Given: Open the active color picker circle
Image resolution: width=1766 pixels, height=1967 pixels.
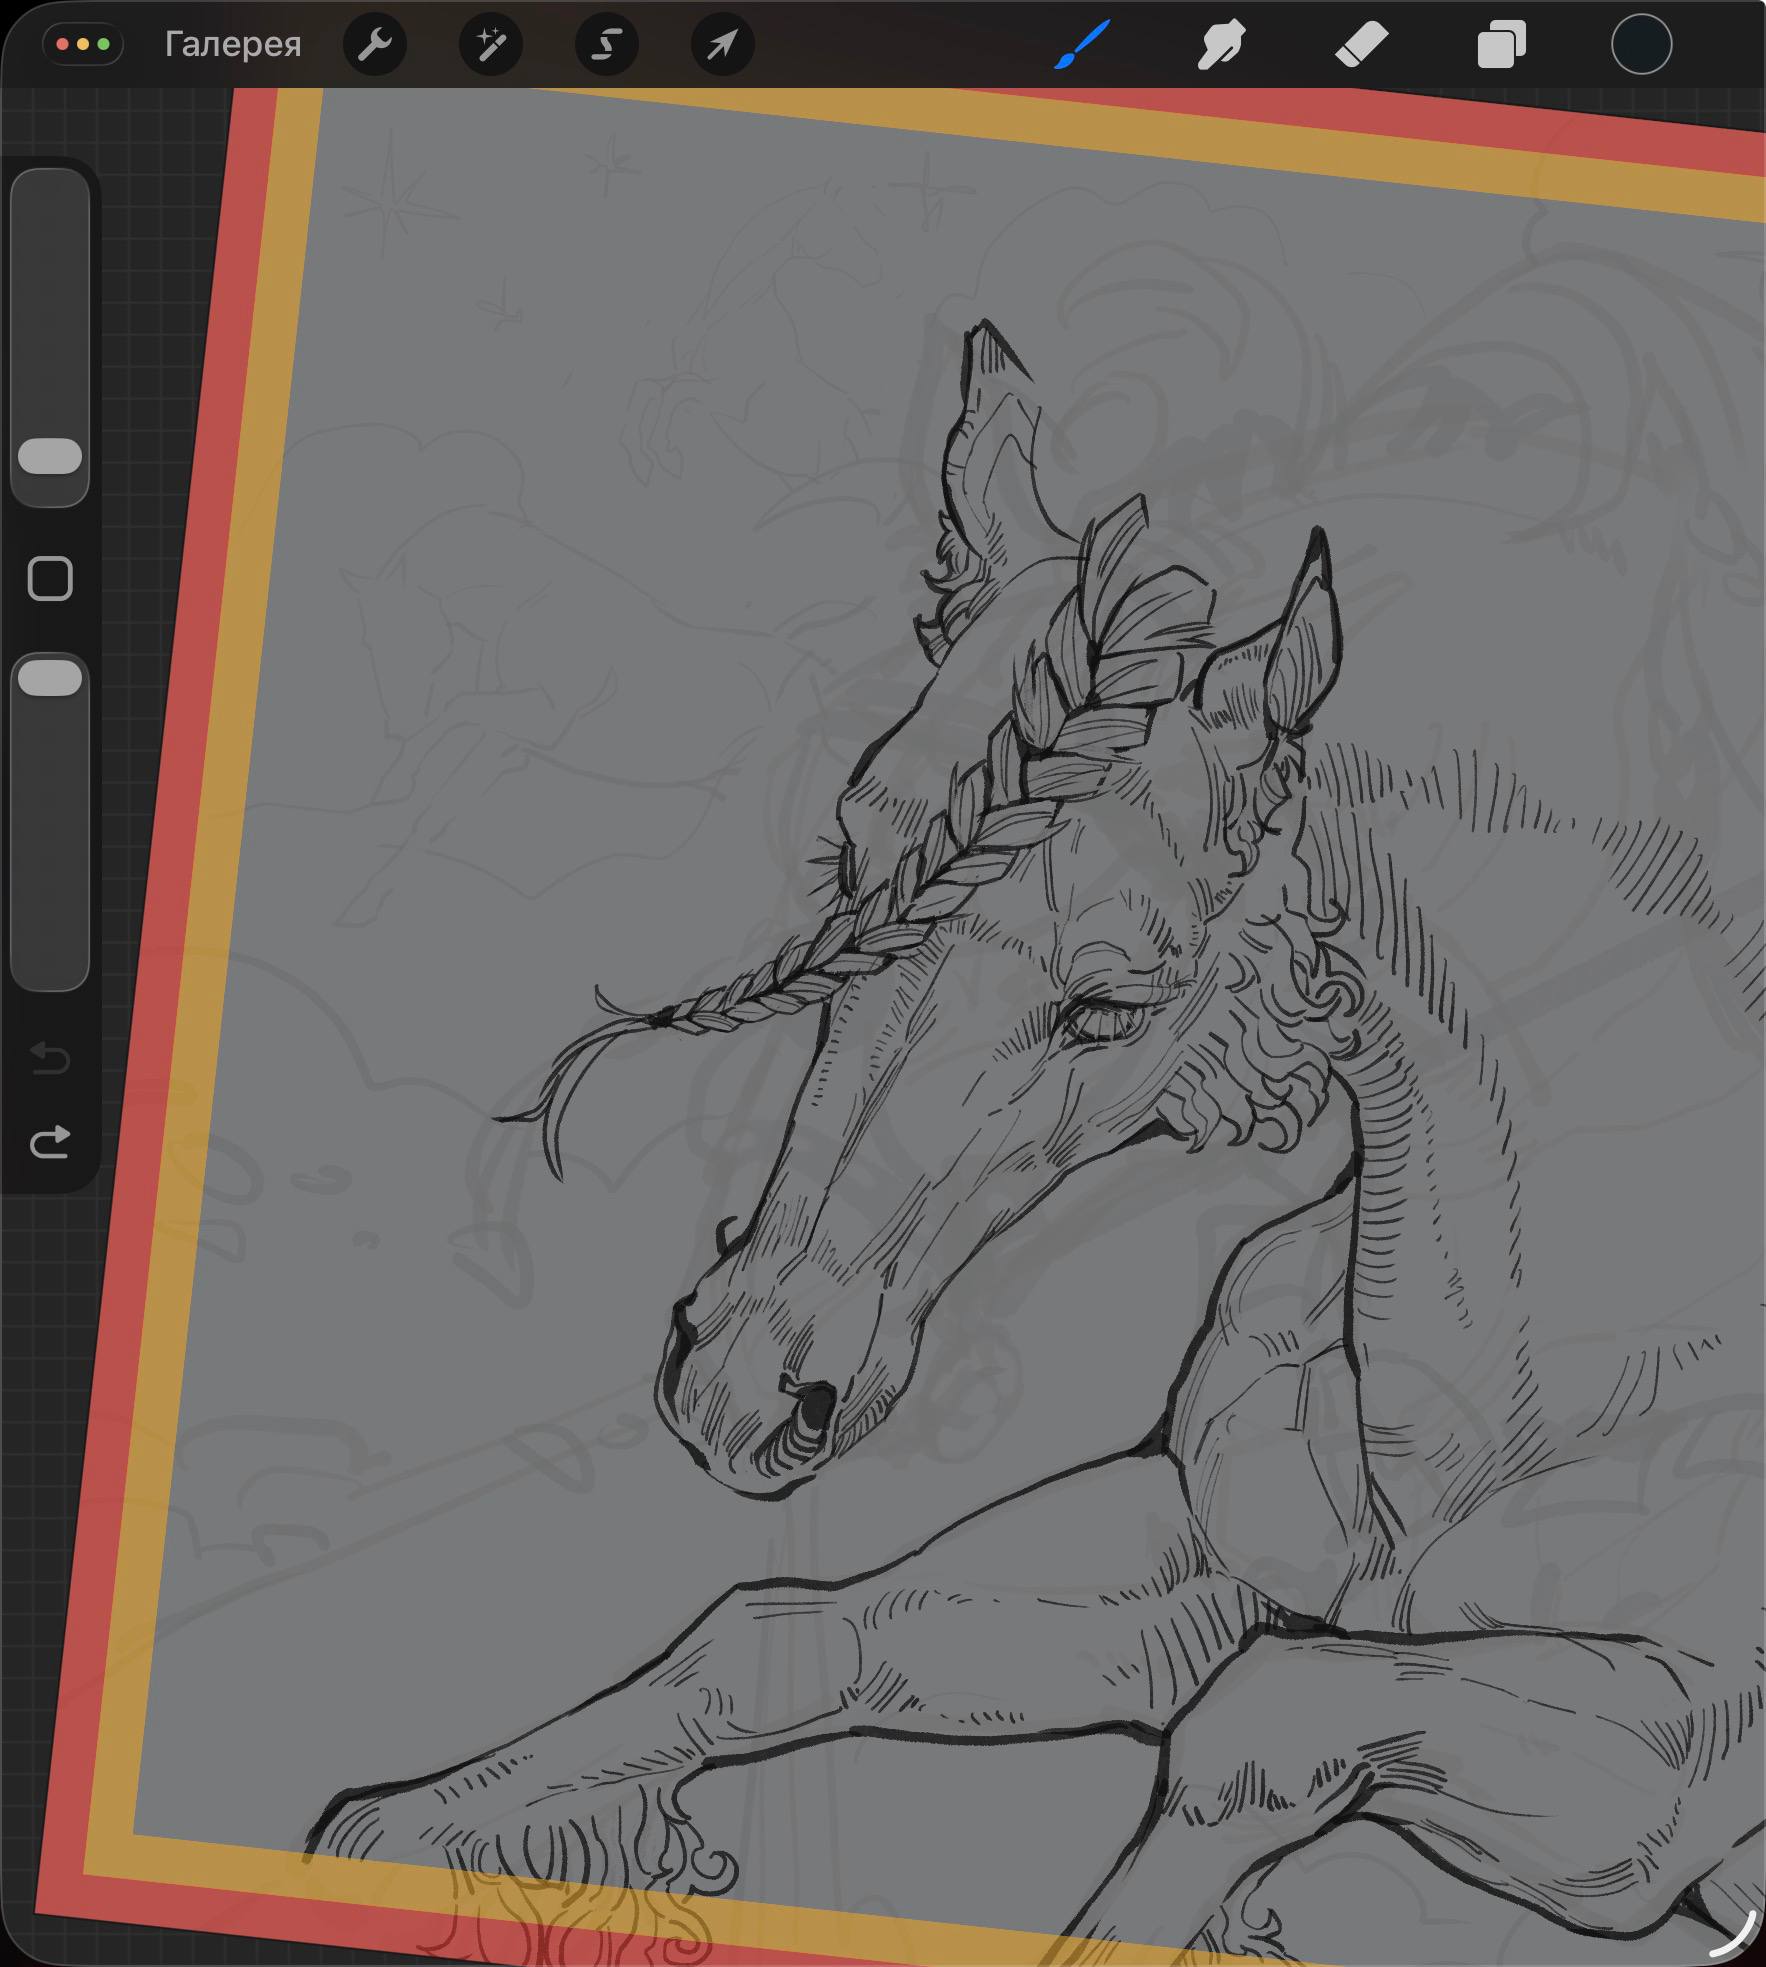Looking at the screenshot, I should pyautogui.click(x=1641, y=45).
